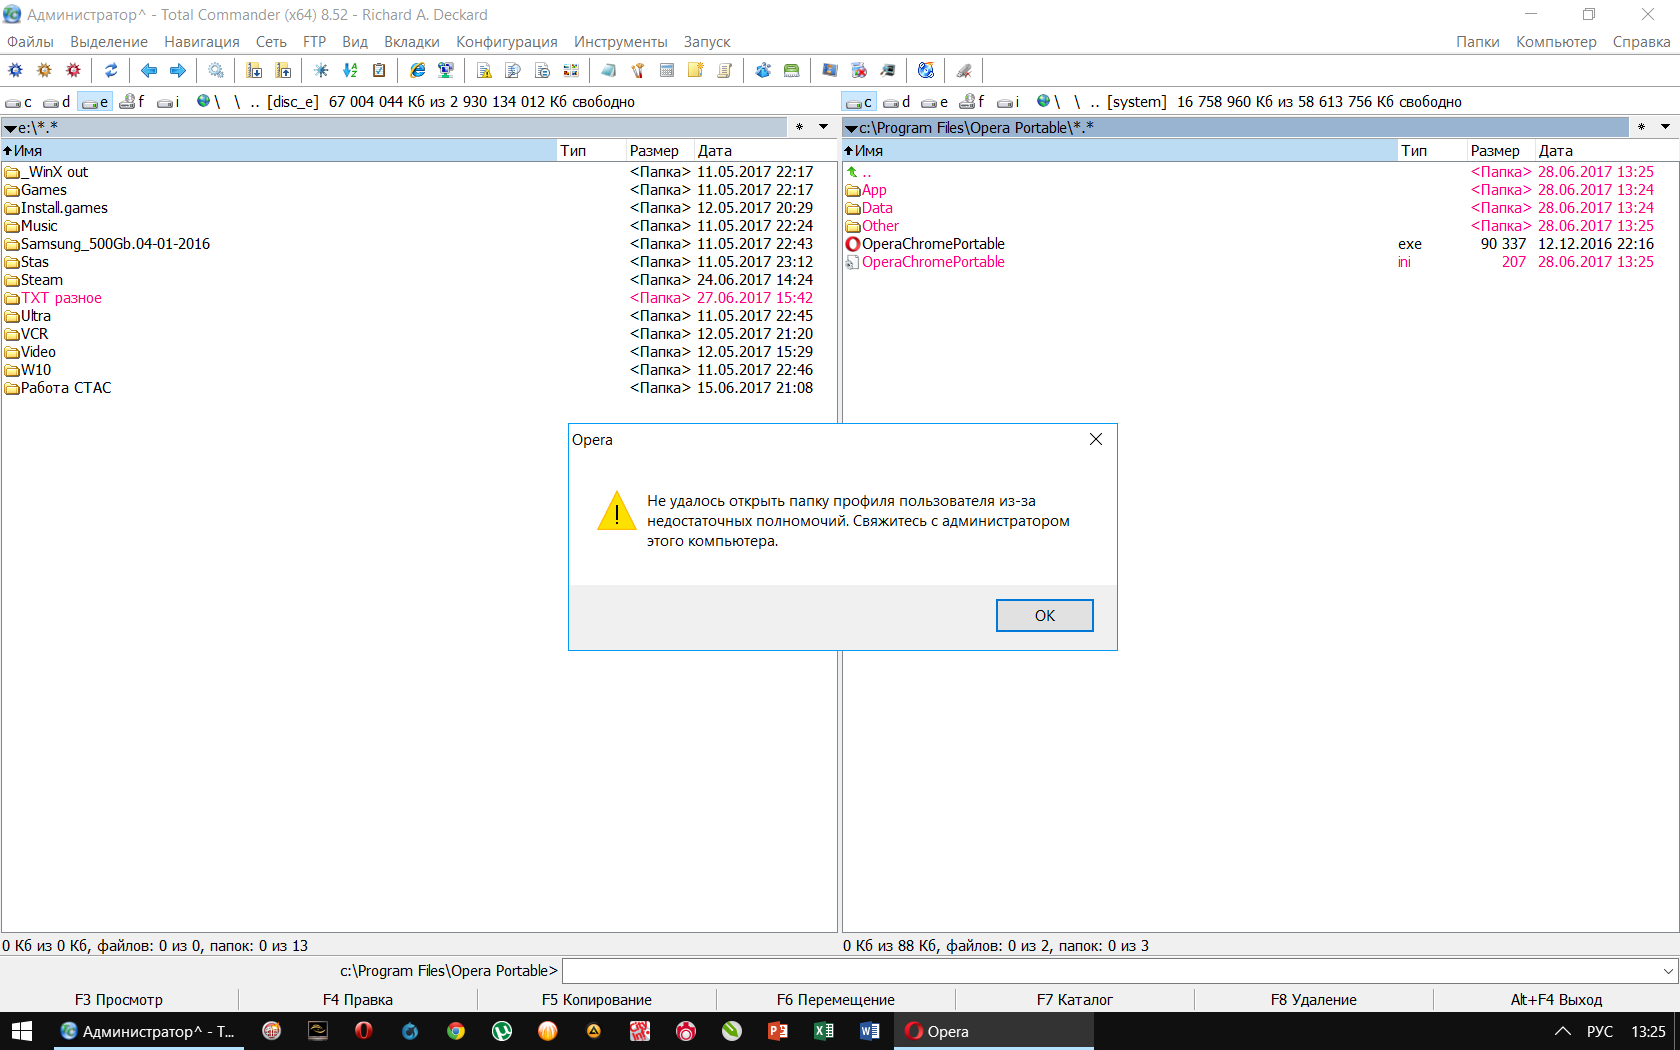The image size is (1680, 1050).
Task: Sort right panel by Дата column
Action: tap(1606, 151)
